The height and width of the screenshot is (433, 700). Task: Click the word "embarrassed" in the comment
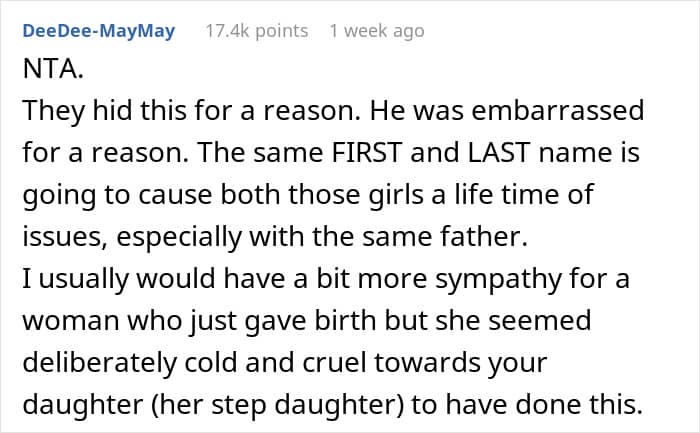point(558,110)
